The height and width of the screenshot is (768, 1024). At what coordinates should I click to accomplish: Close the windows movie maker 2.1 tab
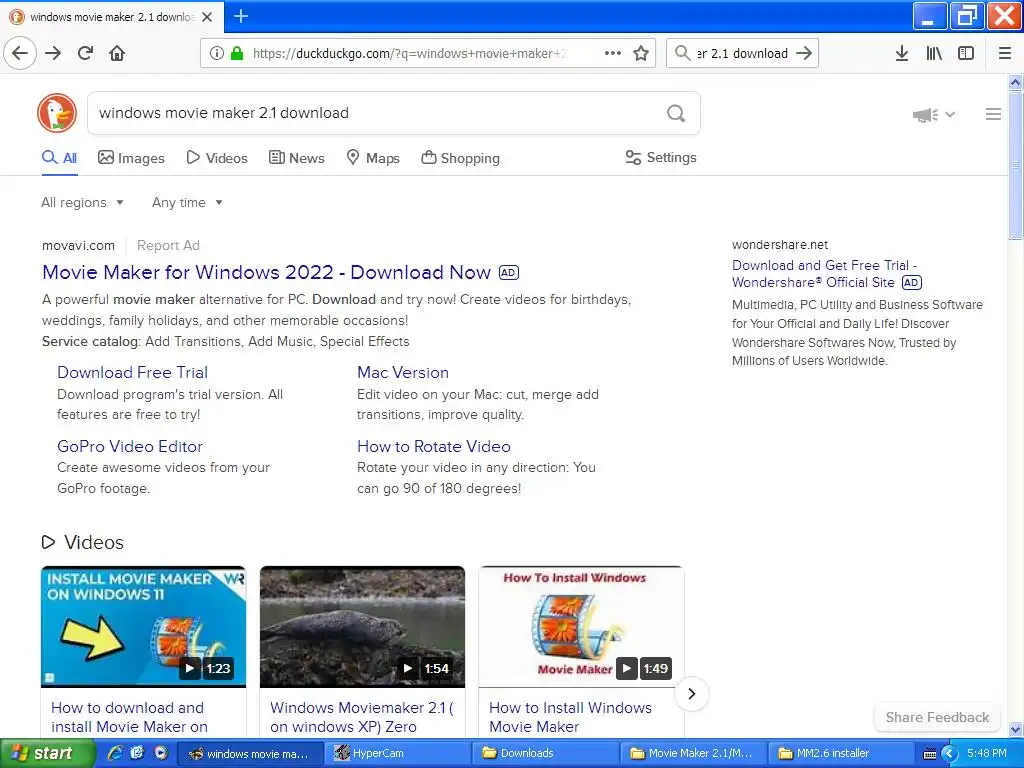tap(207, 17)
